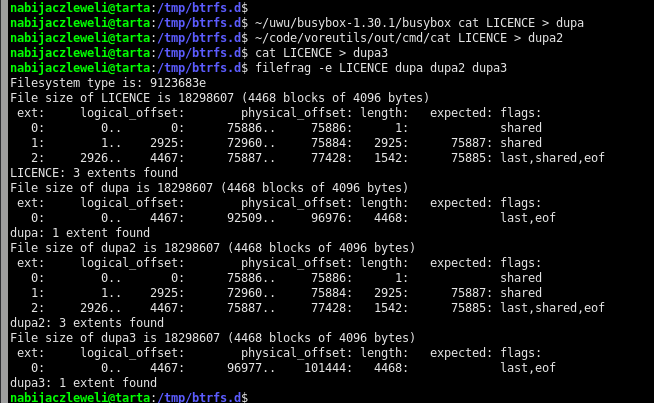The image size is (654, 403).
Task: Click the terminal scrollbar strip on the left edge
Action: (4, 200)
